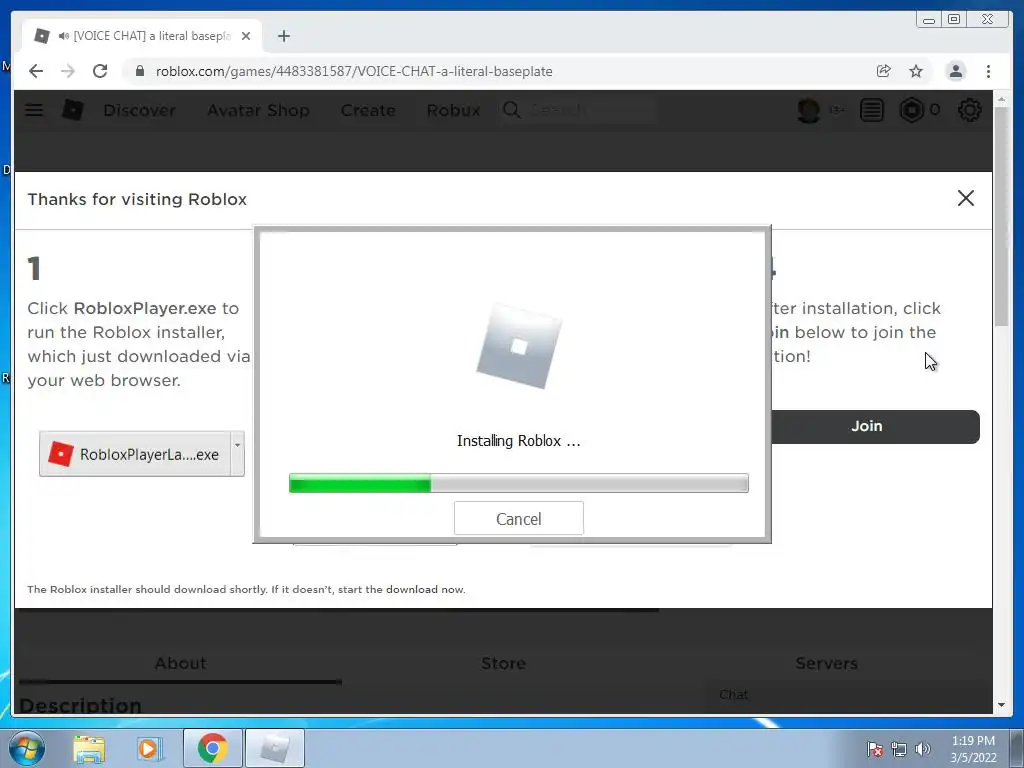
Task: Click the address bar URL
Action: coord(354,71)
